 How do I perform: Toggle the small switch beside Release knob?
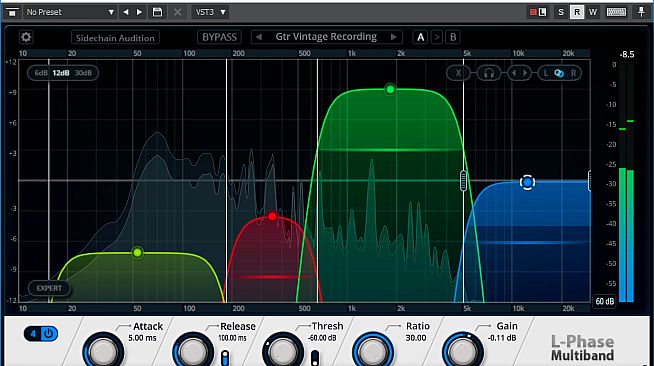click(225, 358)
